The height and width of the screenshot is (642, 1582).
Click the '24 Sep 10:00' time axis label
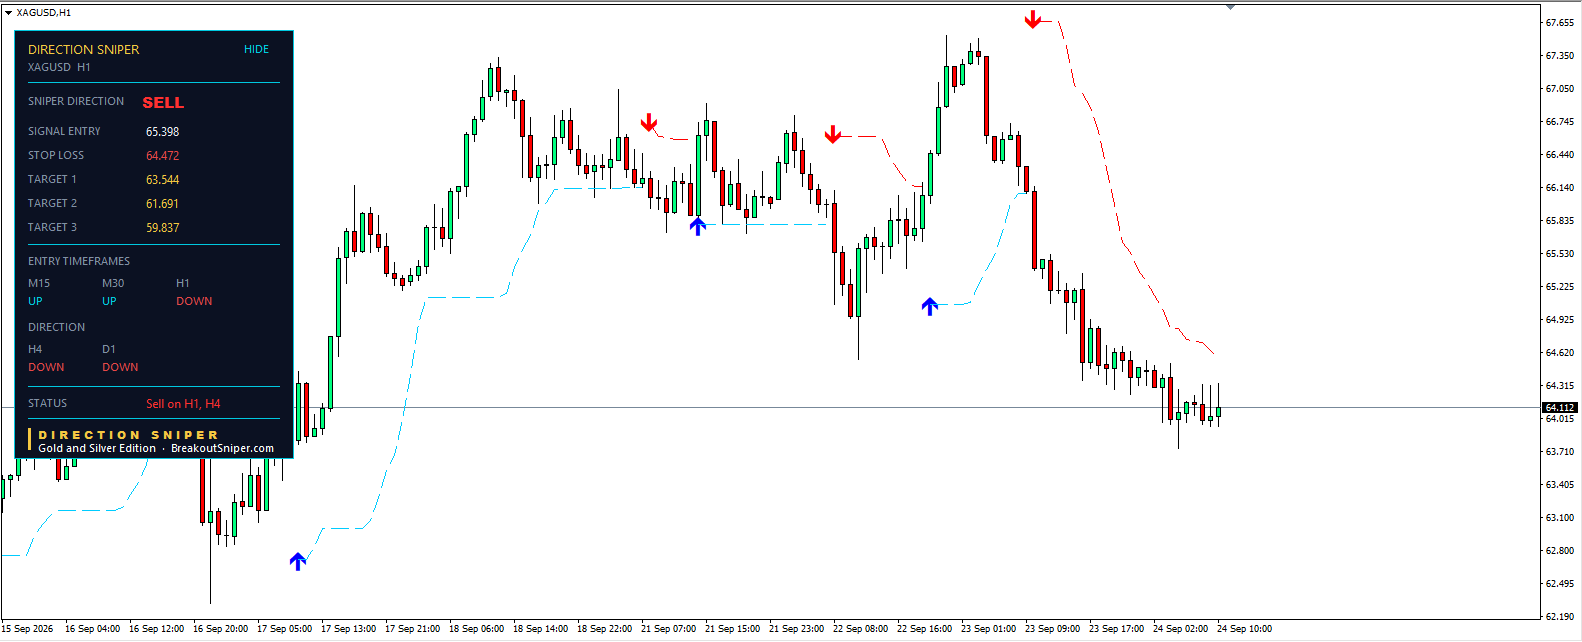click(x=1244, y=629)
